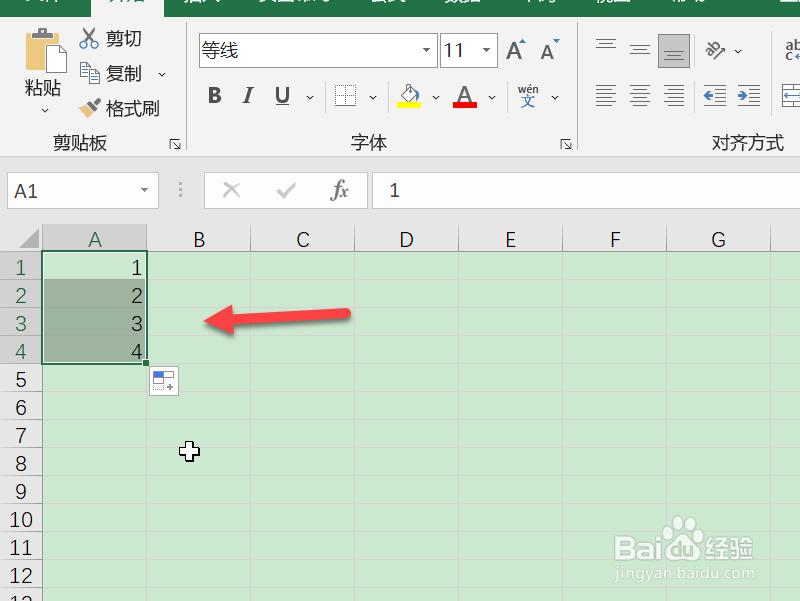The width and height of the screenshot is (800, 601).
Task: Click the Select All corner triangle
Action: 28,238
